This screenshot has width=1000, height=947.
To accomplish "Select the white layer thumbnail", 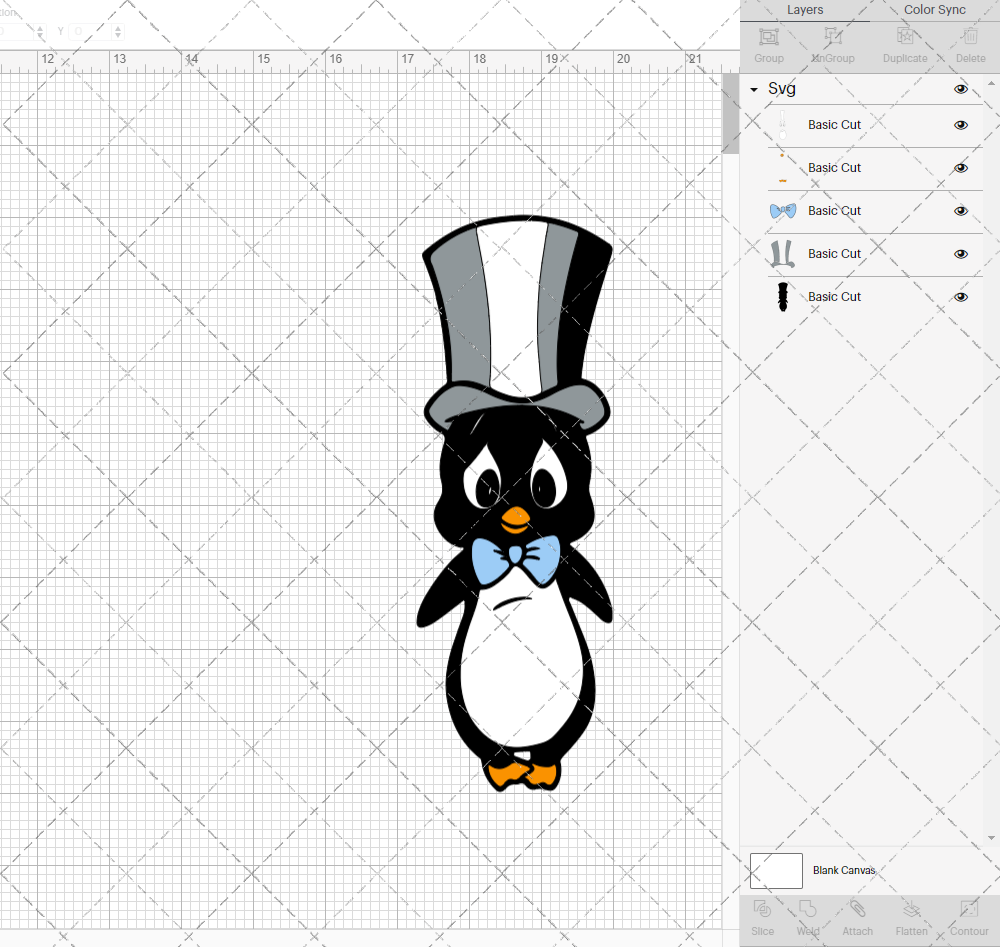I will coord(783,125).
